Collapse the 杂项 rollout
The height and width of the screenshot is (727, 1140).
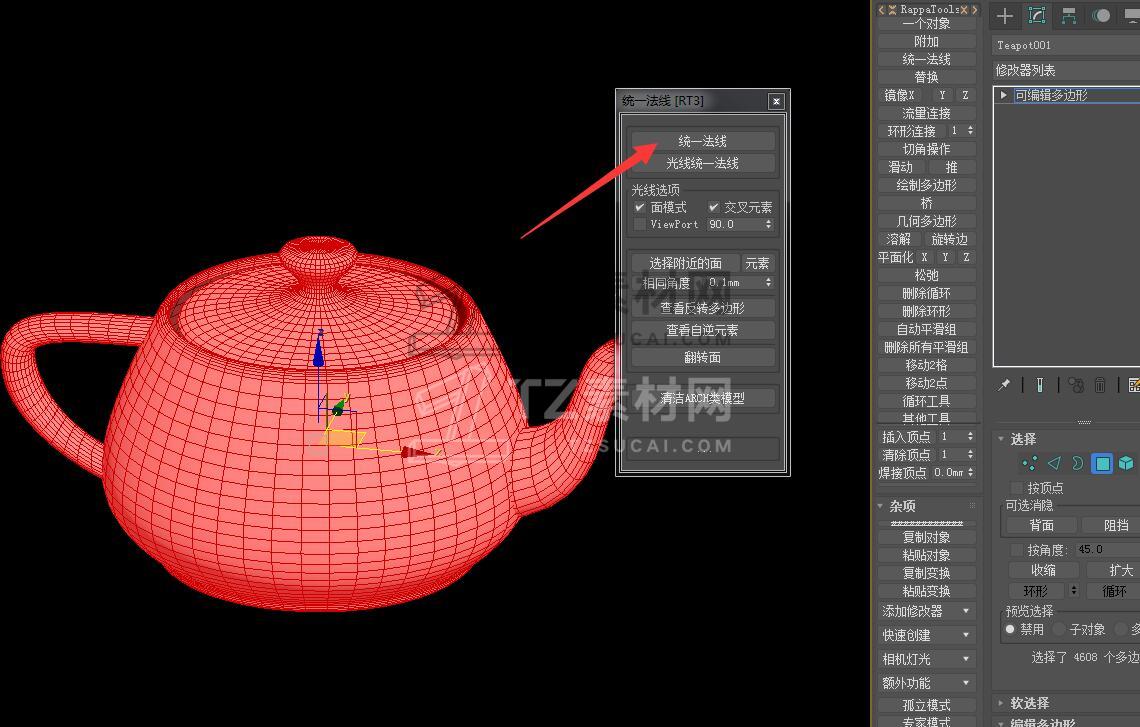pos(880,506)
